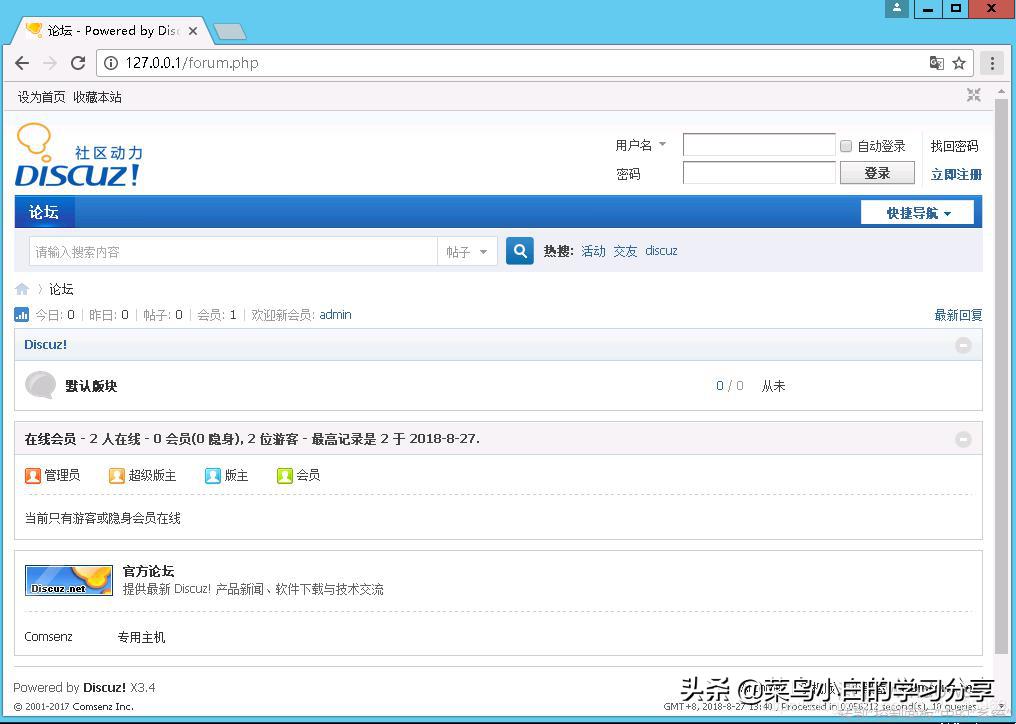Click the home icon in the breadcrumb
This screenshot has width=1016, height=724.
[22, 289]
